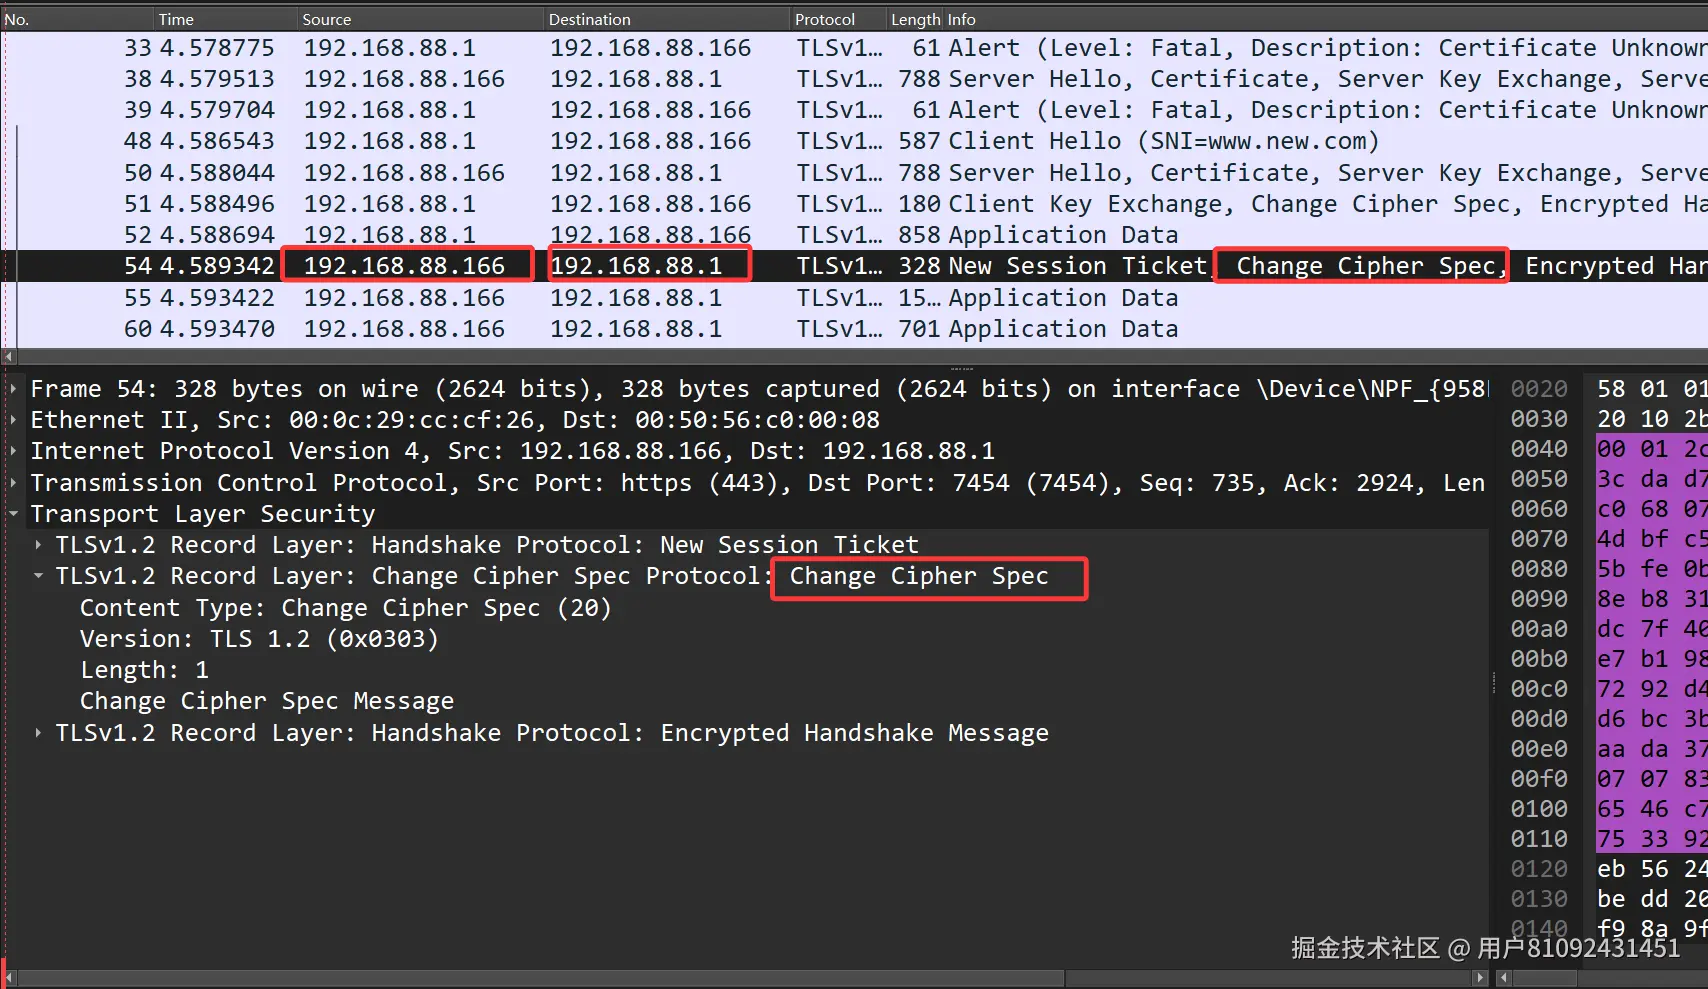Expand the Frame 54 tree entry
This screenshot has height=989, width=1708.
pos(13,389)
